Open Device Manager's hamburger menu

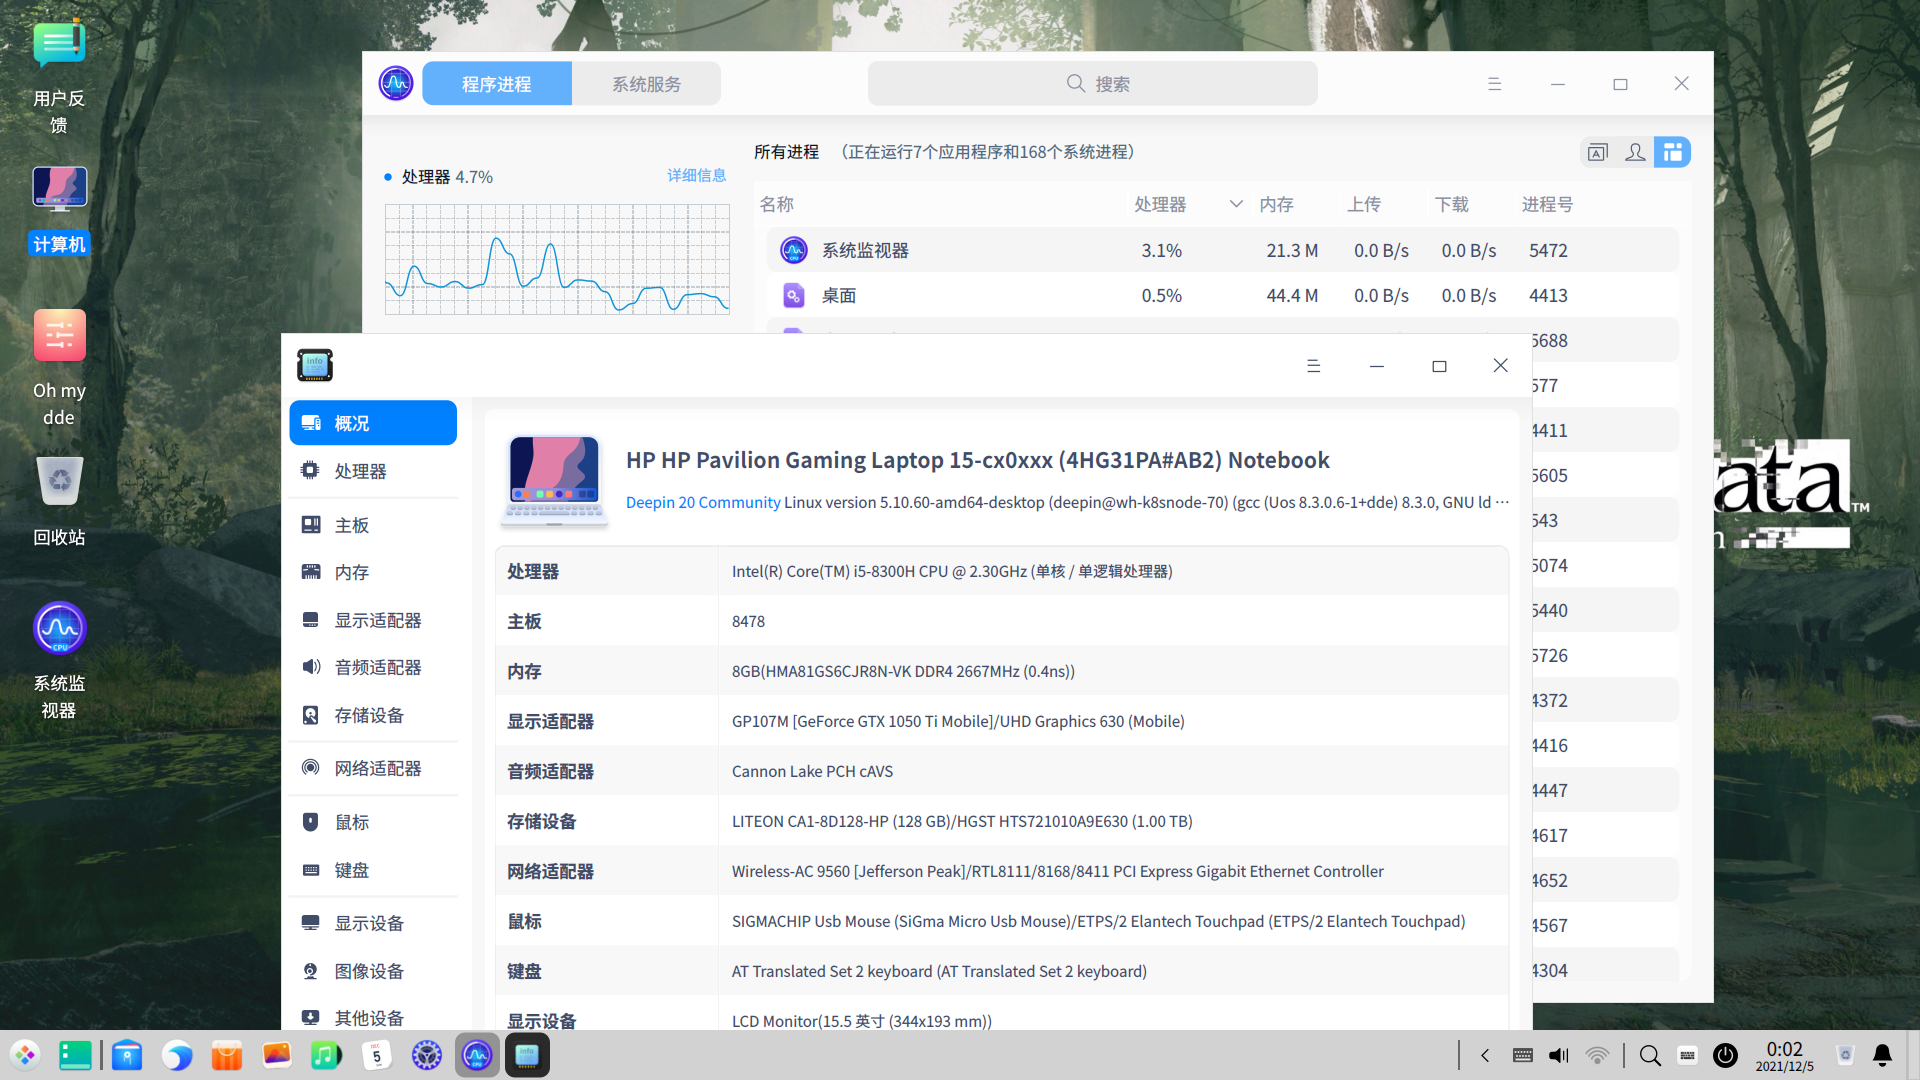pos(1313,365)
